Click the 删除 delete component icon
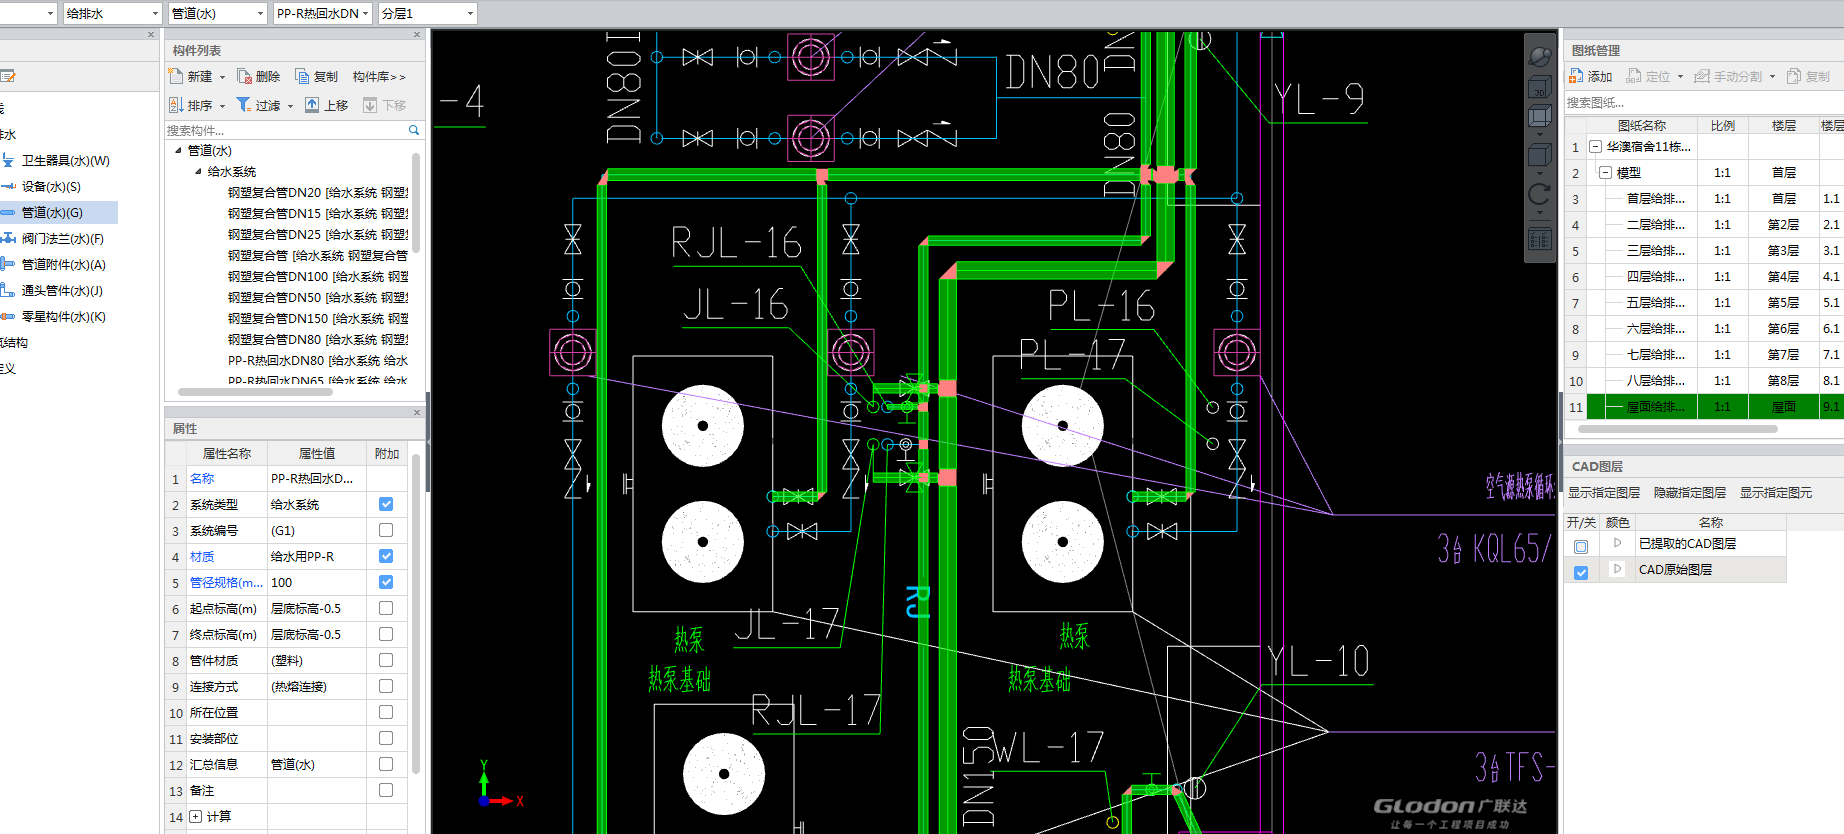The height and width of the screenshot is (834, 1844). [244, 76]
